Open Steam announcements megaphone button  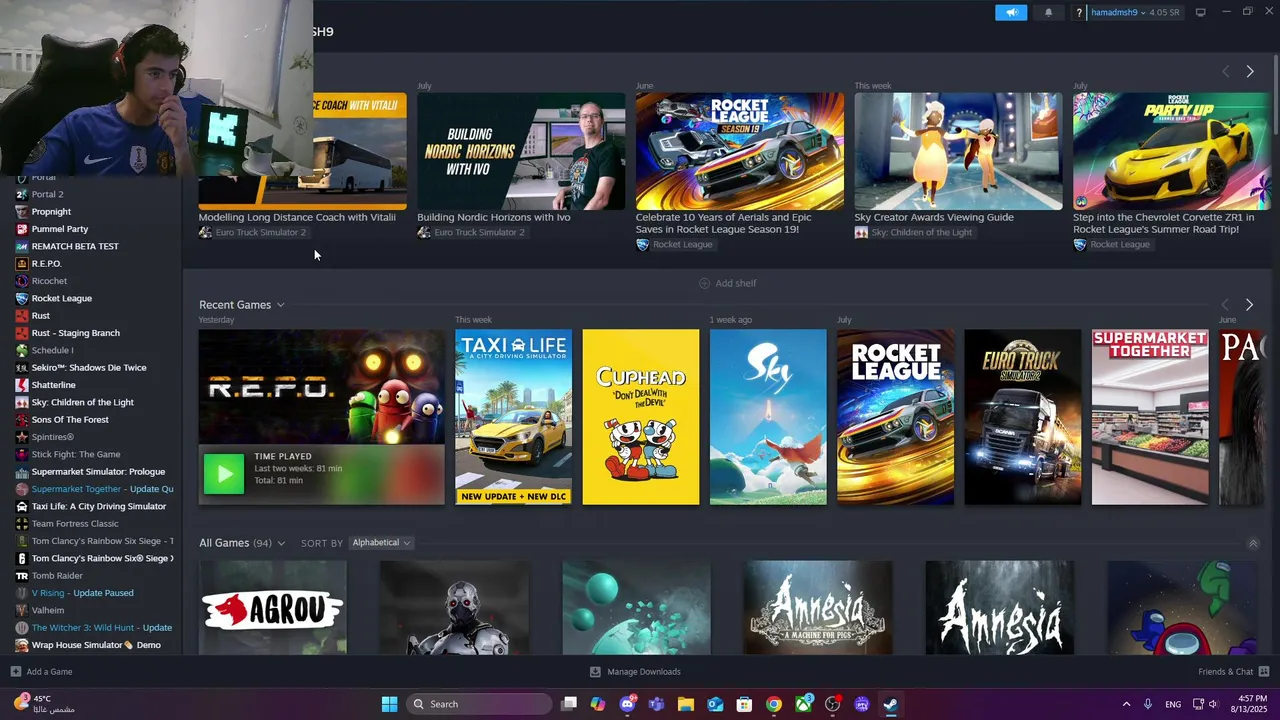coord(1011,12)
